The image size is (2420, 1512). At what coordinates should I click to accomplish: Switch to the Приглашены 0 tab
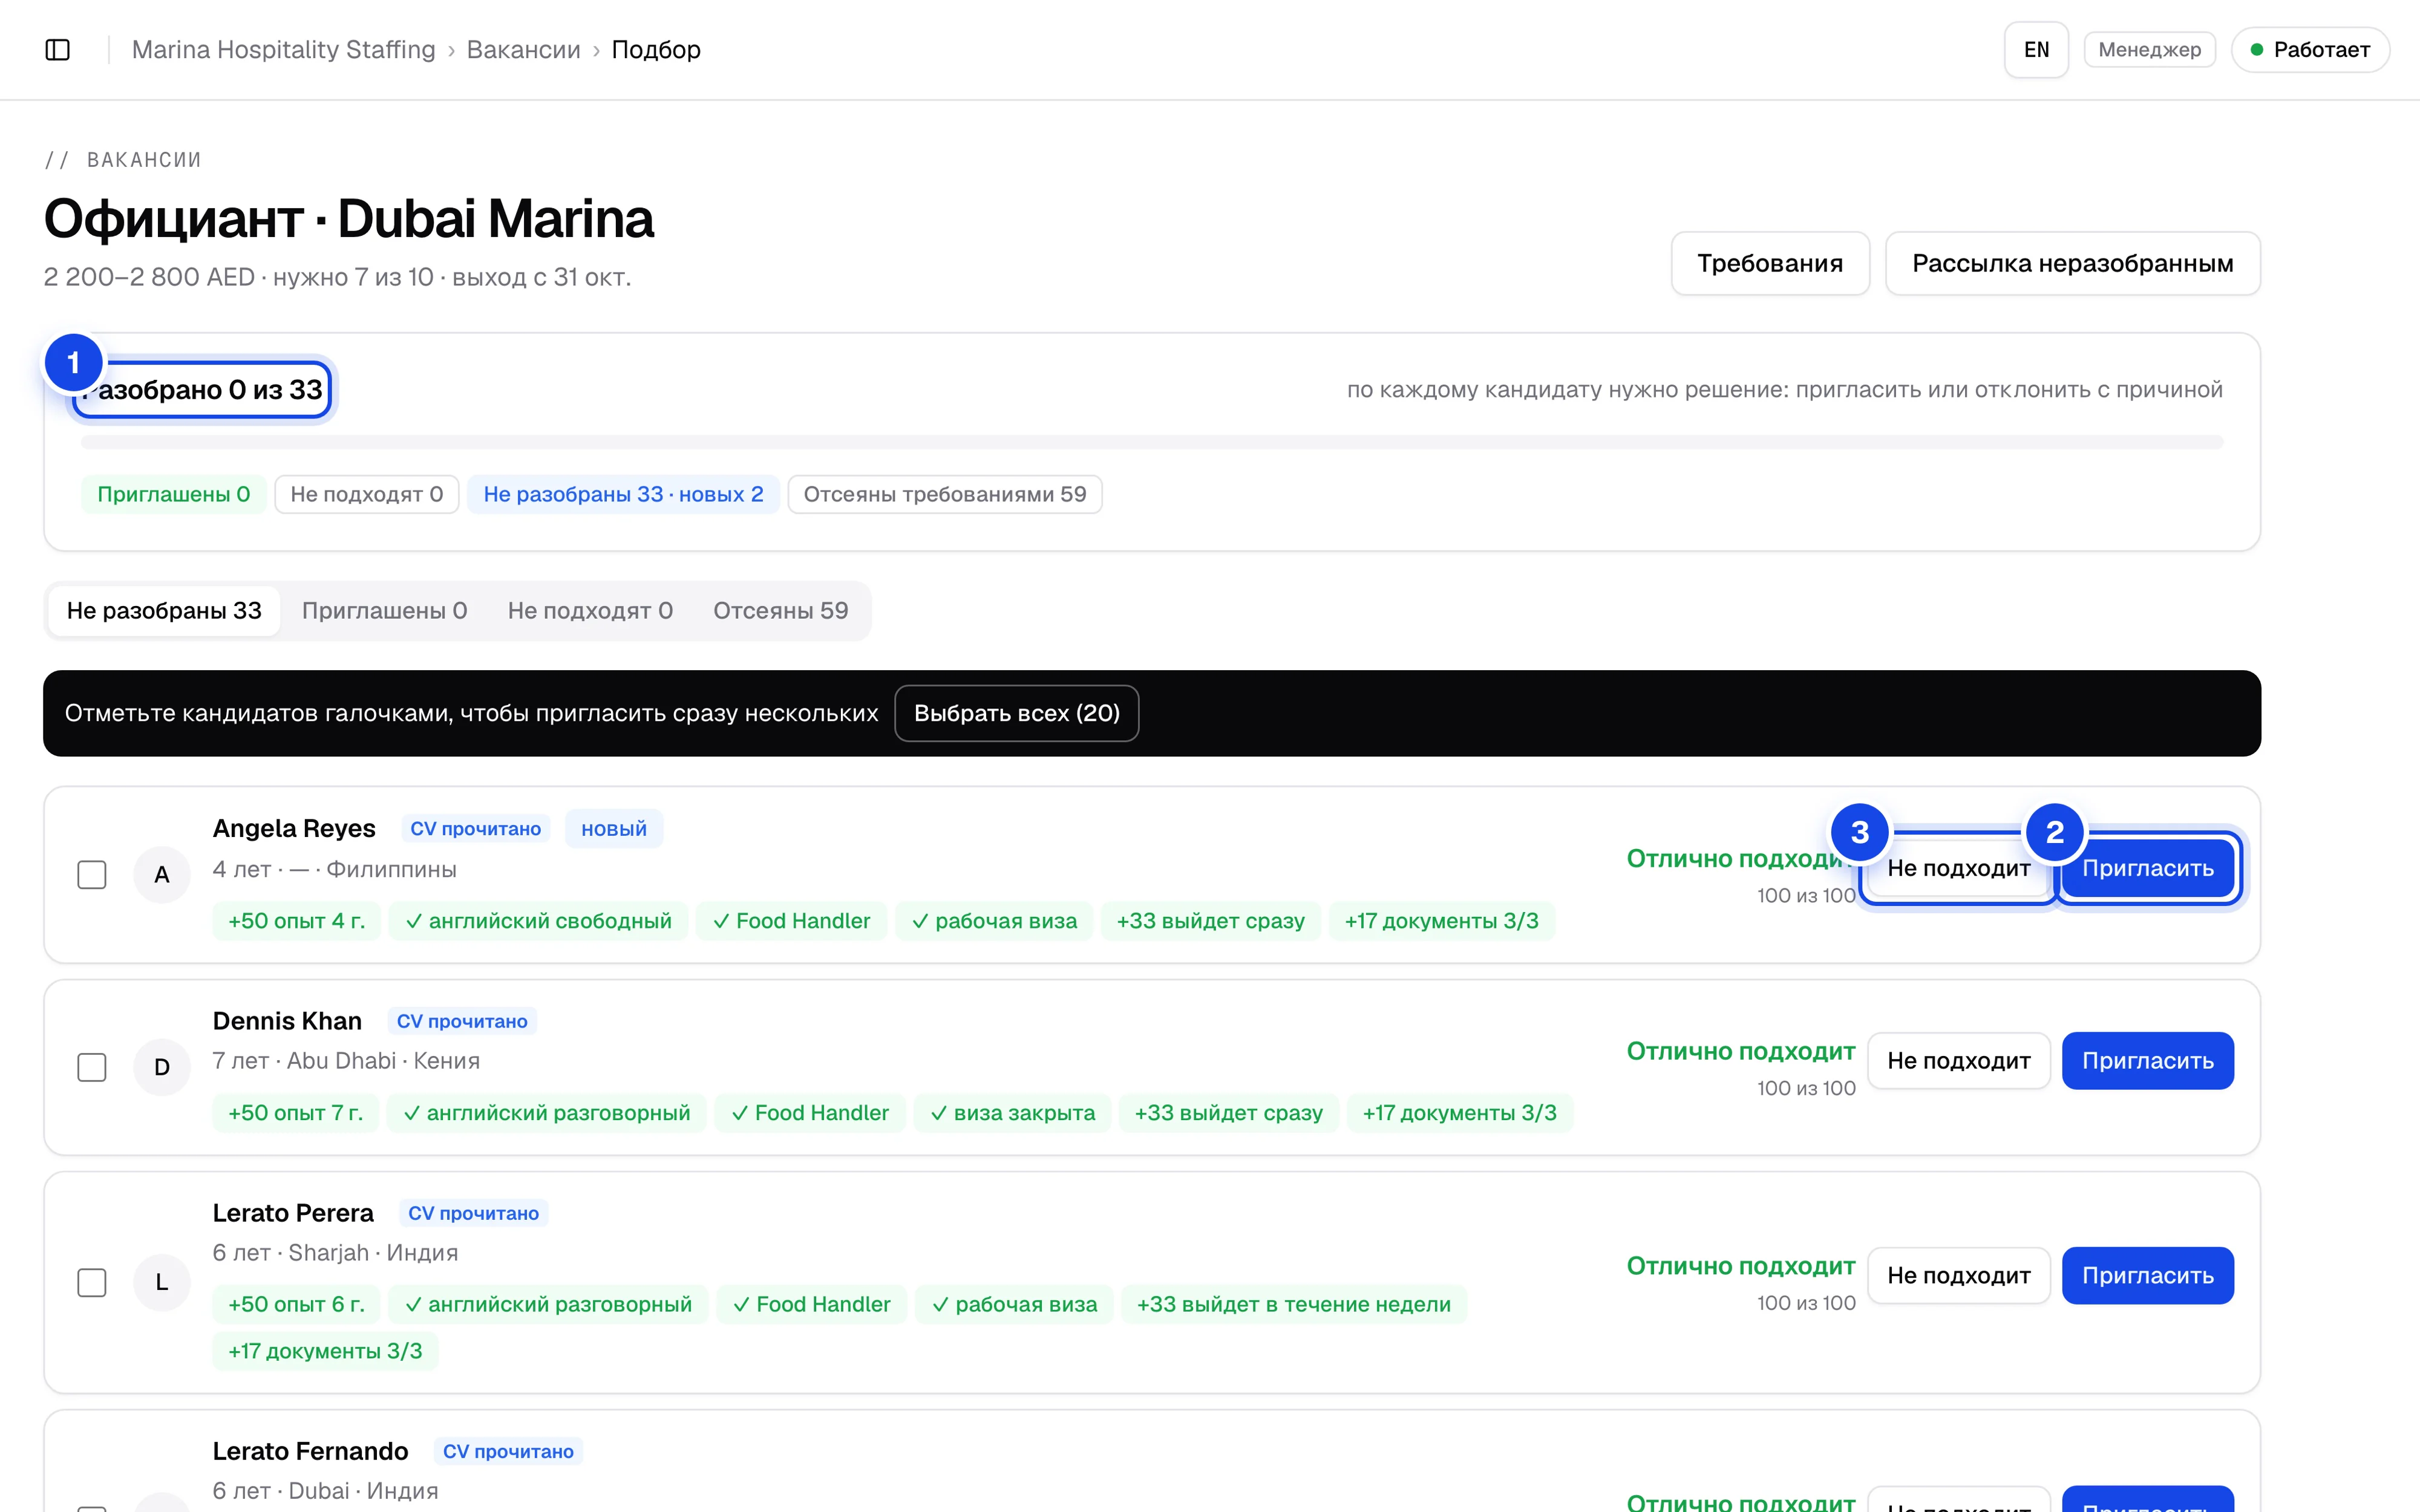point(385,611)
